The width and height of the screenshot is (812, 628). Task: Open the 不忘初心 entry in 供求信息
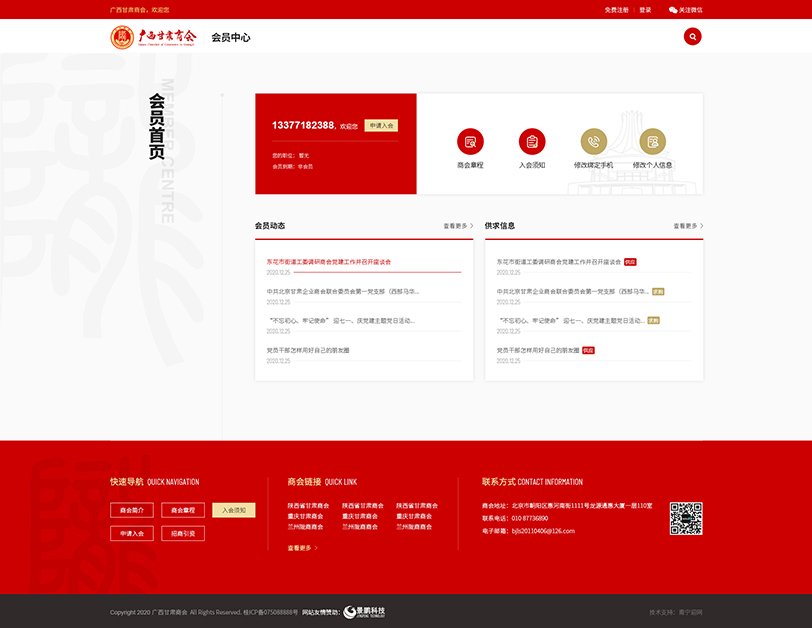(572, 321)
